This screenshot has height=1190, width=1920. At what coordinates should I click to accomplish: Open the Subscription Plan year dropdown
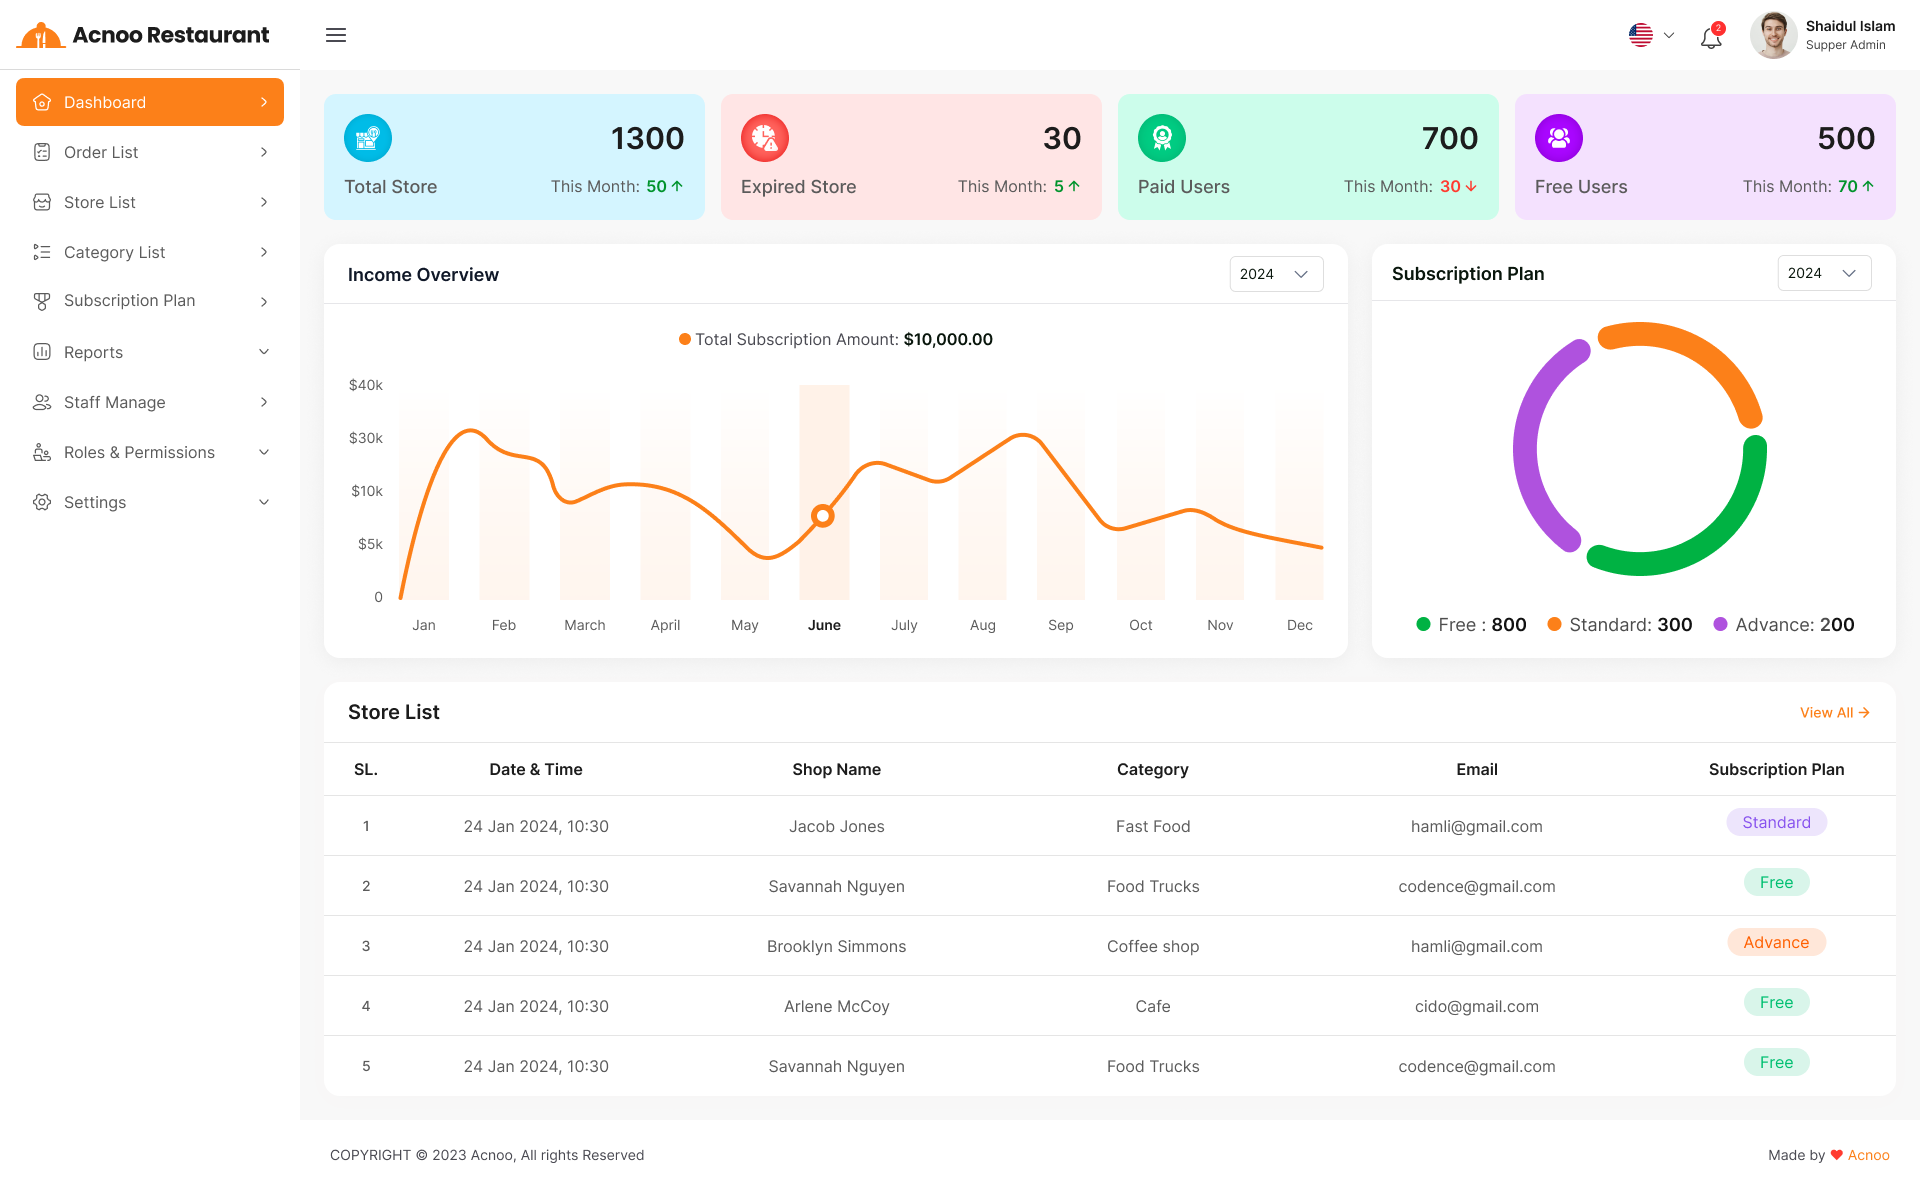pyautogui.click(x=1824, y=273)
